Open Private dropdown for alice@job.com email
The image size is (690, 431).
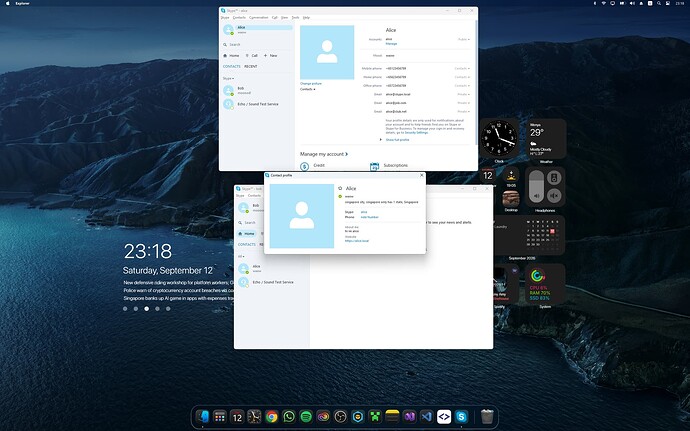click(x=463, y=103)
